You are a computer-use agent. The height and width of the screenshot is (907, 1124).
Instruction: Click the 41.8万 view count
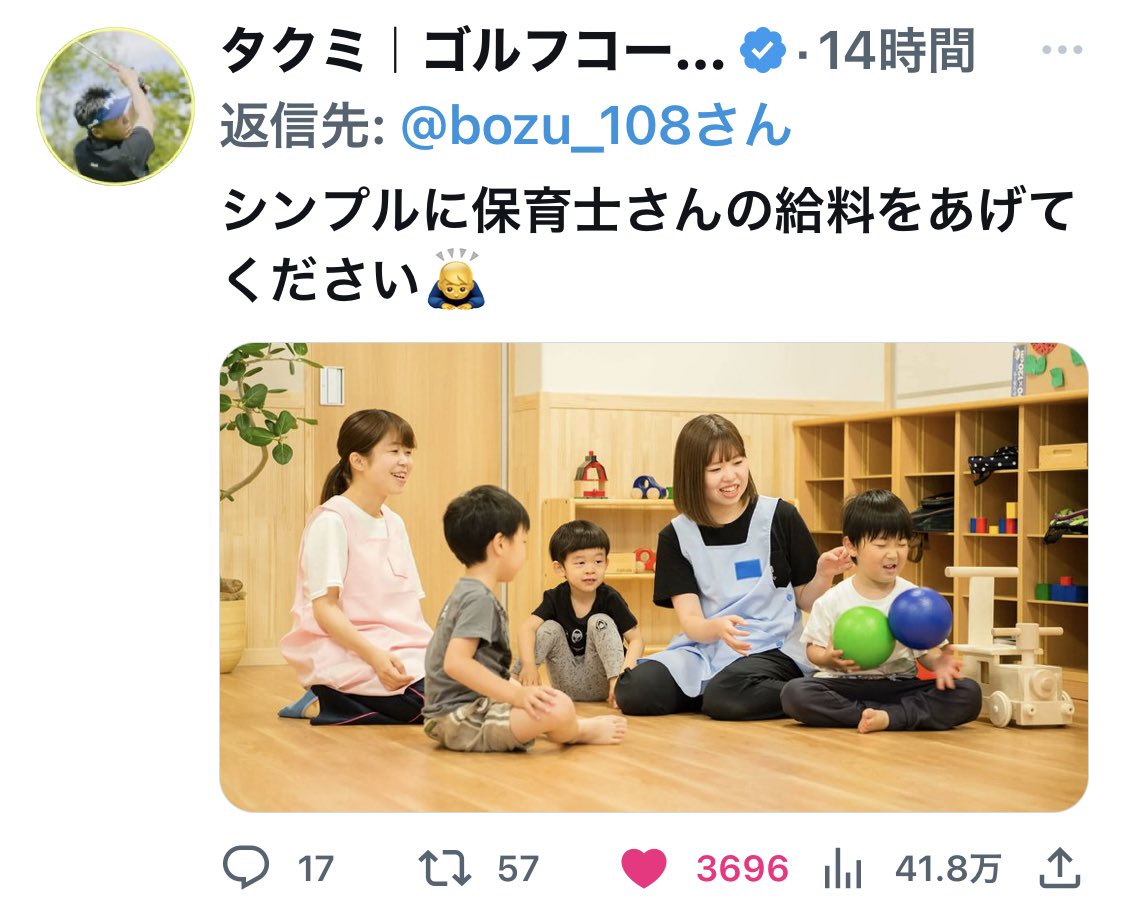click(948, 868)
